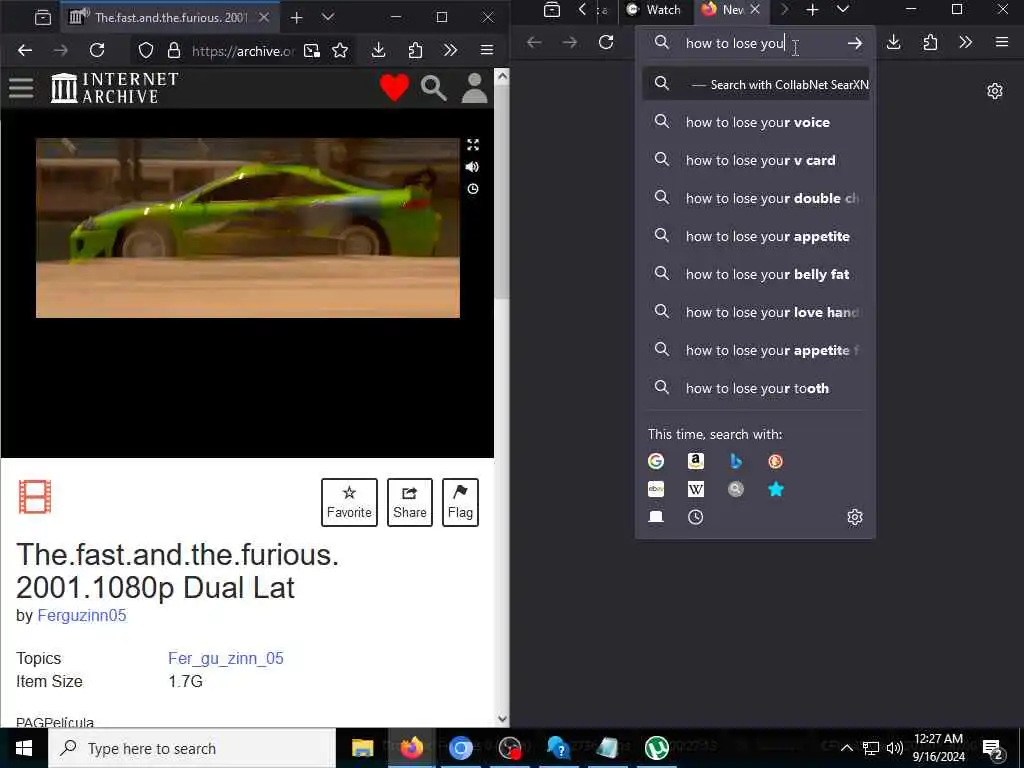The width and height of the screenshot is (1024, 768).
Task: Click the Favorite button
Action: (349, 502)
